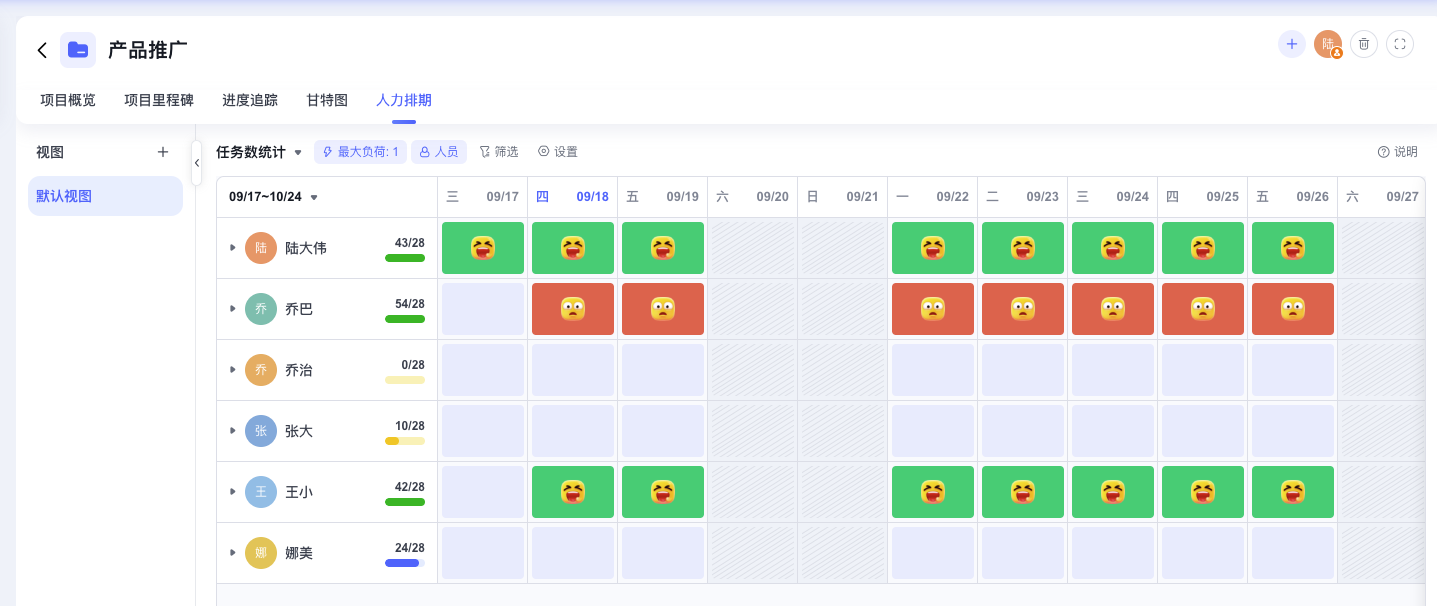Click the trash delete icon
Screen dimensions: 1437x606
point(1364,44)
